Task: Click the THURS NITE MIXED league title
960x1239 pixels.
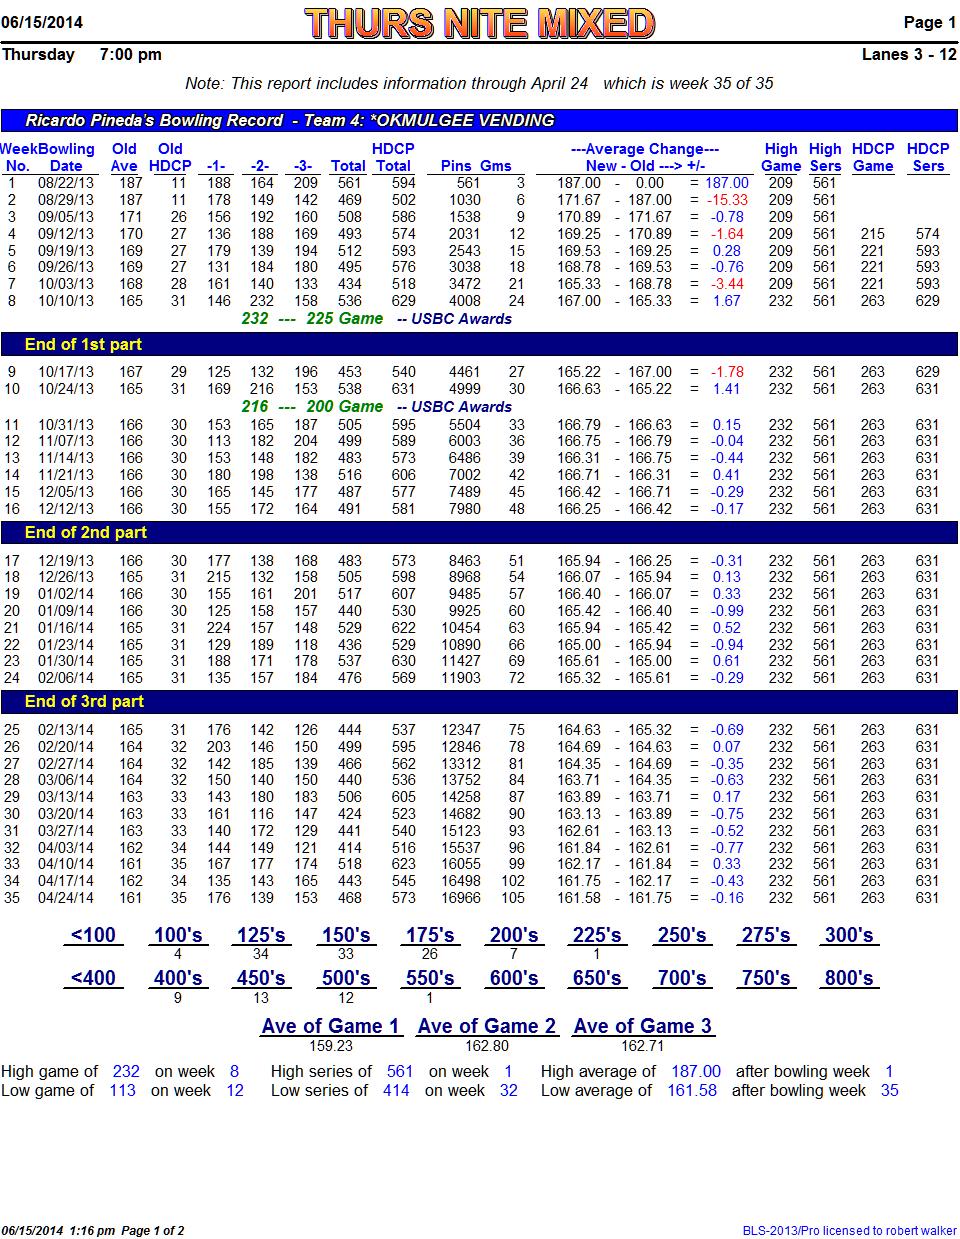Action: tap(480, 22)
